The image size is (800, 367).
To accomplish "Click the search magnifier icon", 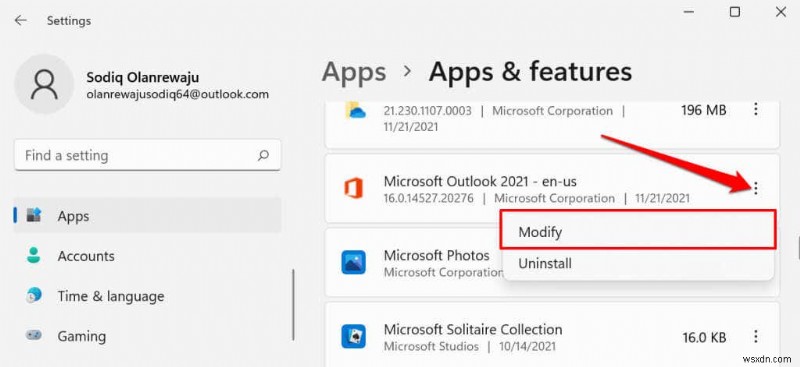I will [263, 155].
